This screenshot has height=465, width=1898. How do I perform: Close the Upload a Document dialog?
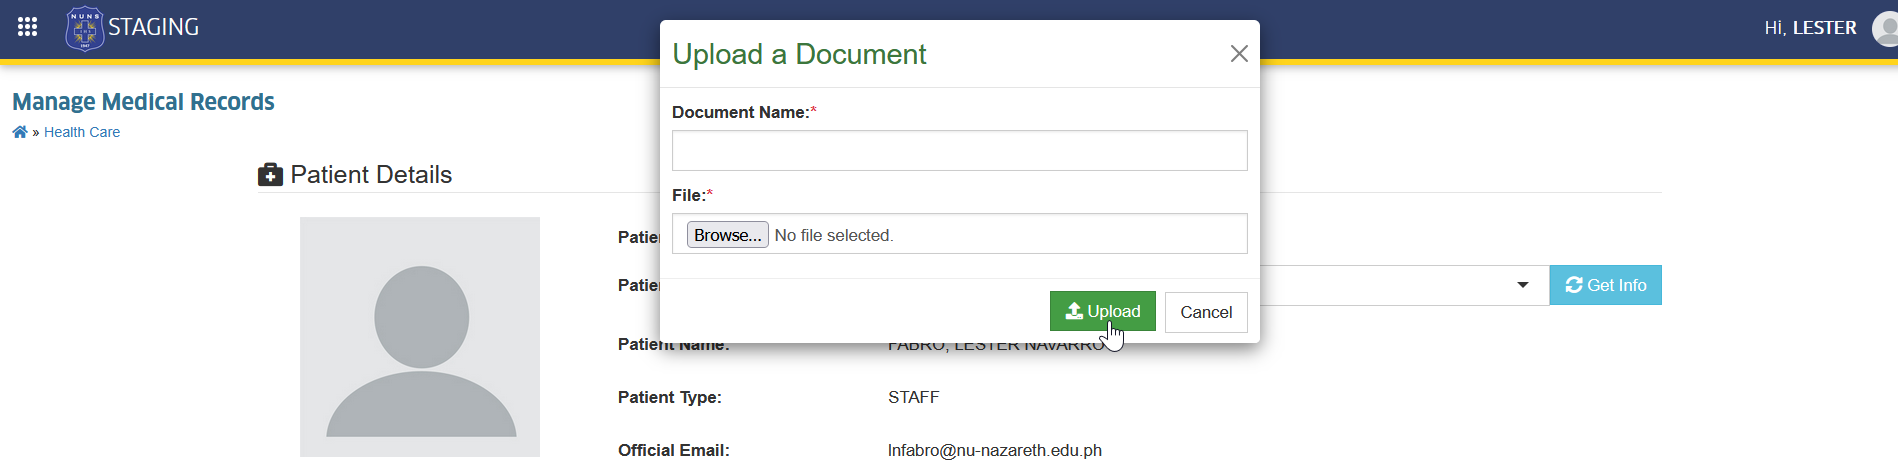click(x=1239, y=54)
